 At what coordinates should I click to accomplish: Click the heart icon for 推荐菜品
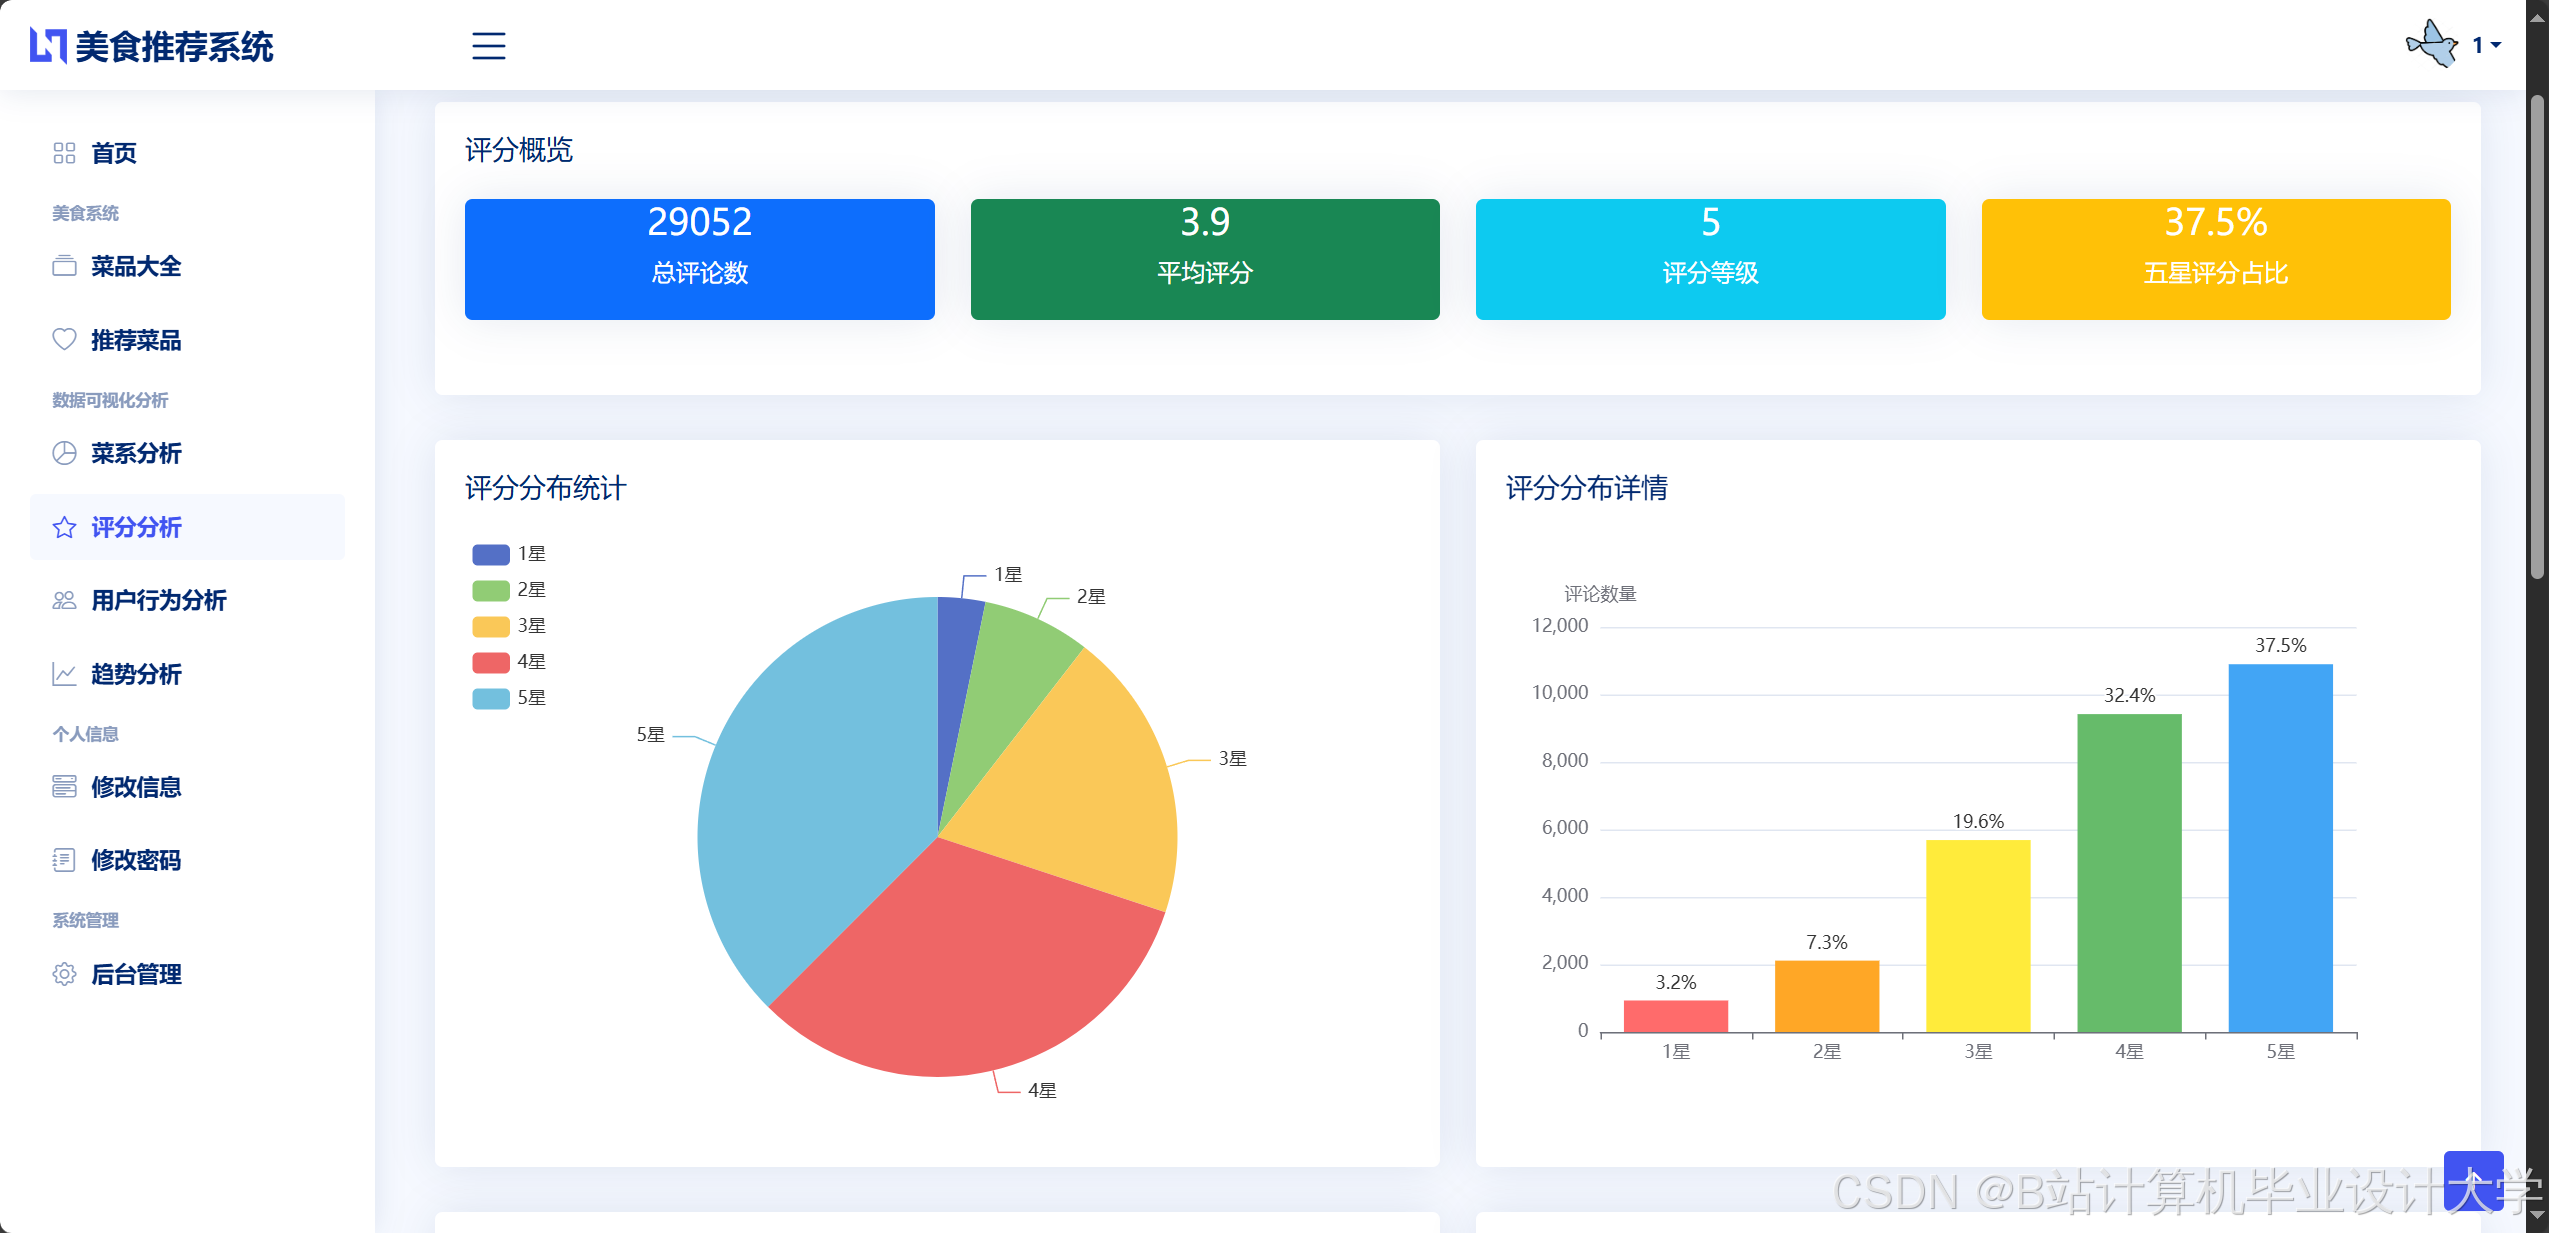64,340
